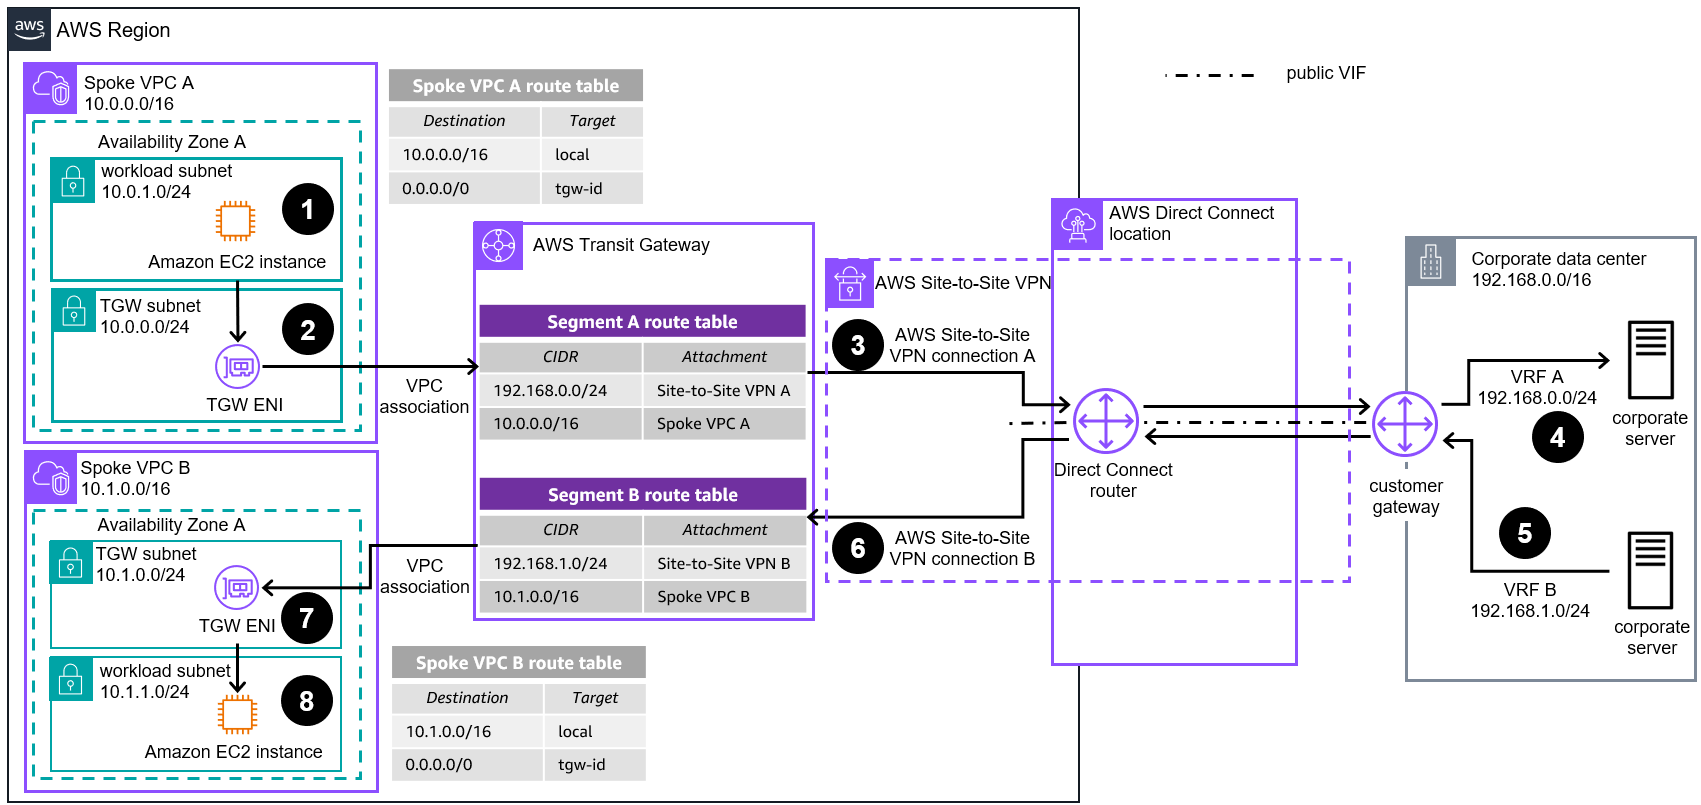Click the Spoke VPC A cloud icon
Viewport: 1701px width, 805px height.
(51, 88)
